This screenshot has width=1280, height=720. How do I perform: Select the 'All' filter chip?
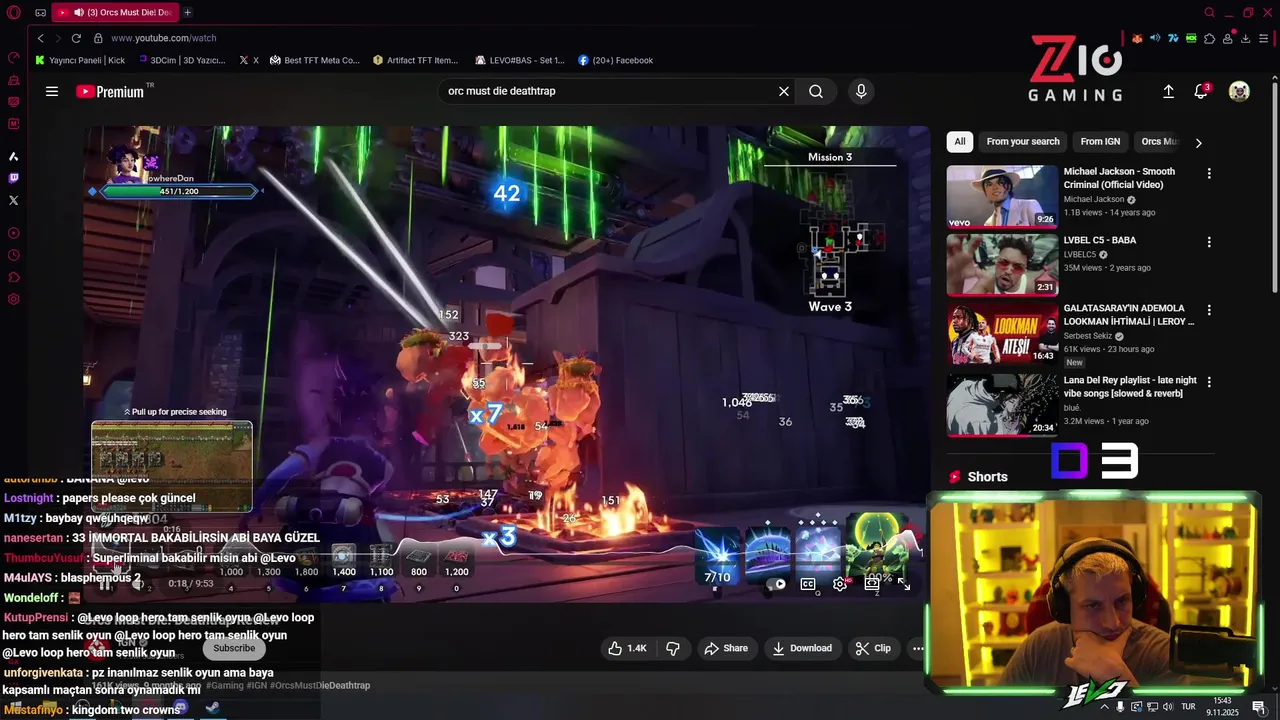coord(959,142)
